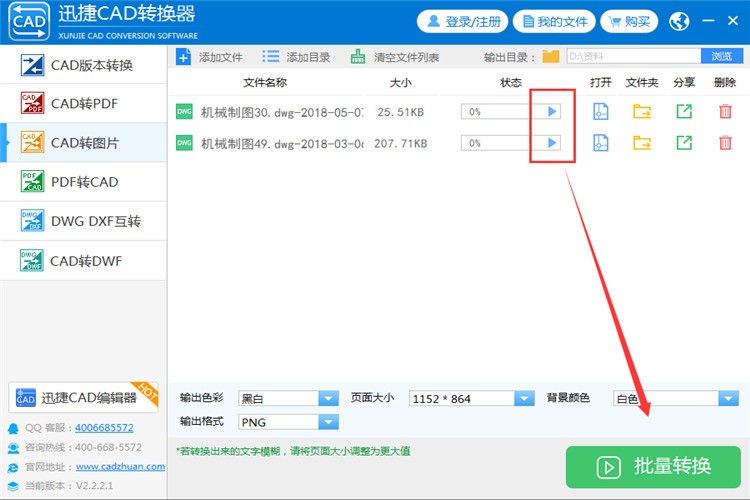
Task: Open the 输出格式 PNG dropdown
Action: pos(328,422)
